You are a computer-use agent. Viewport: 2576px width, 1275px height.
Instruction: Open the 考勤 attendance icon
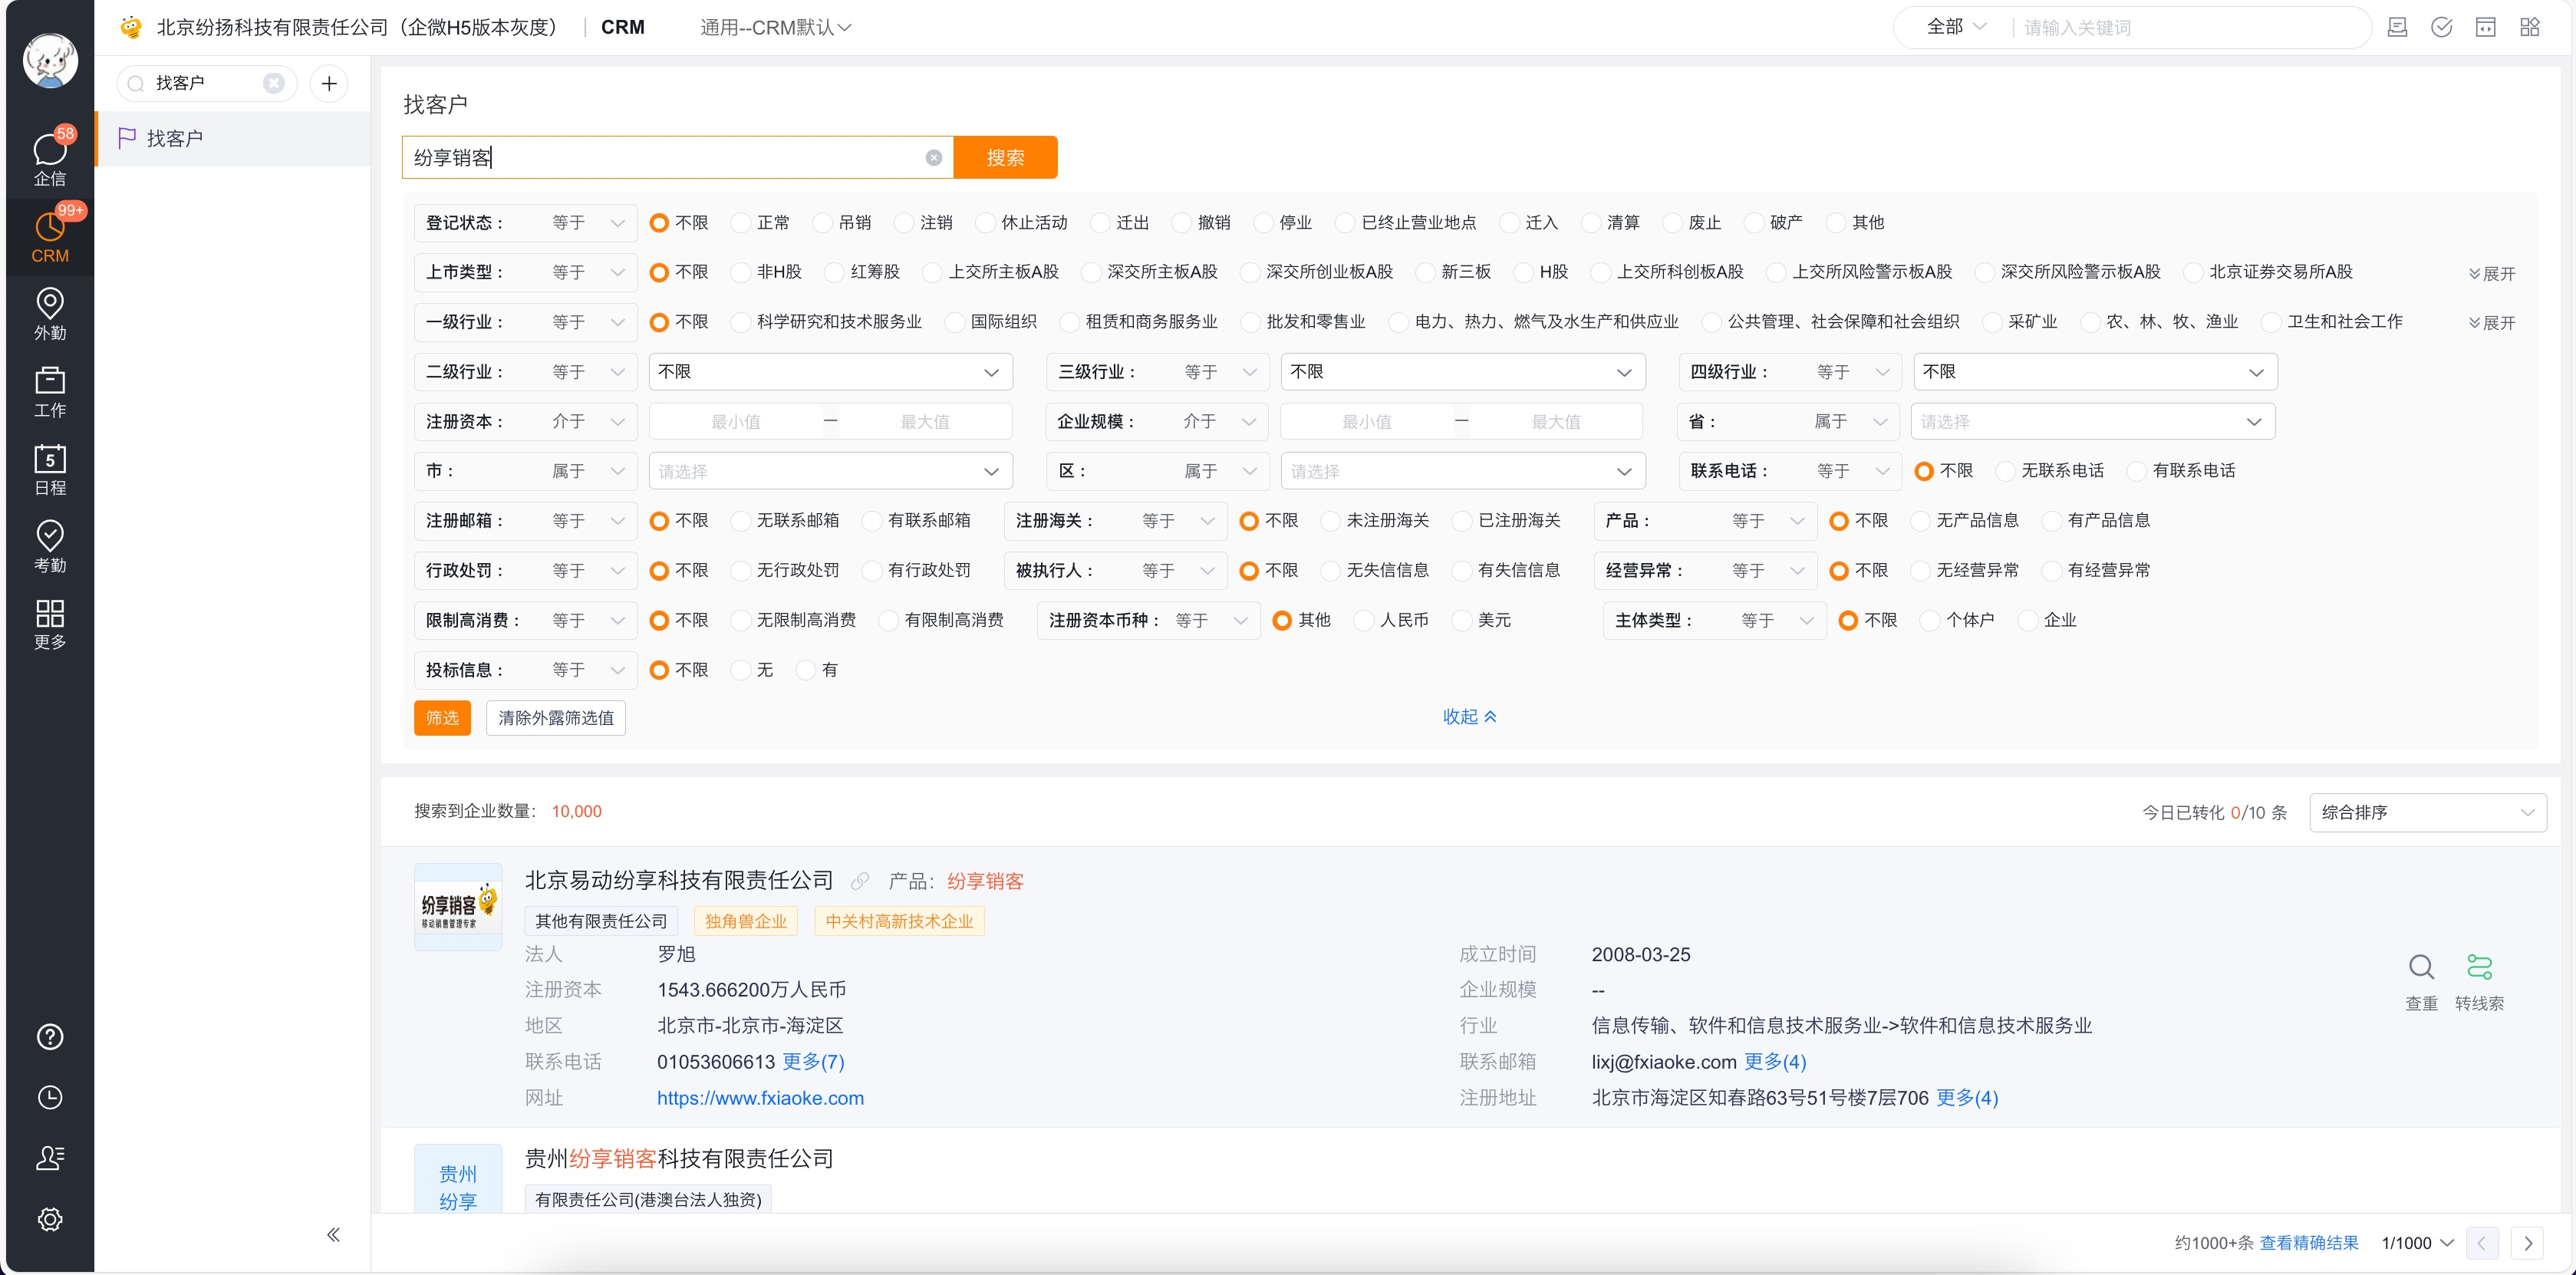pyautogui.click(x=50, y=547)
